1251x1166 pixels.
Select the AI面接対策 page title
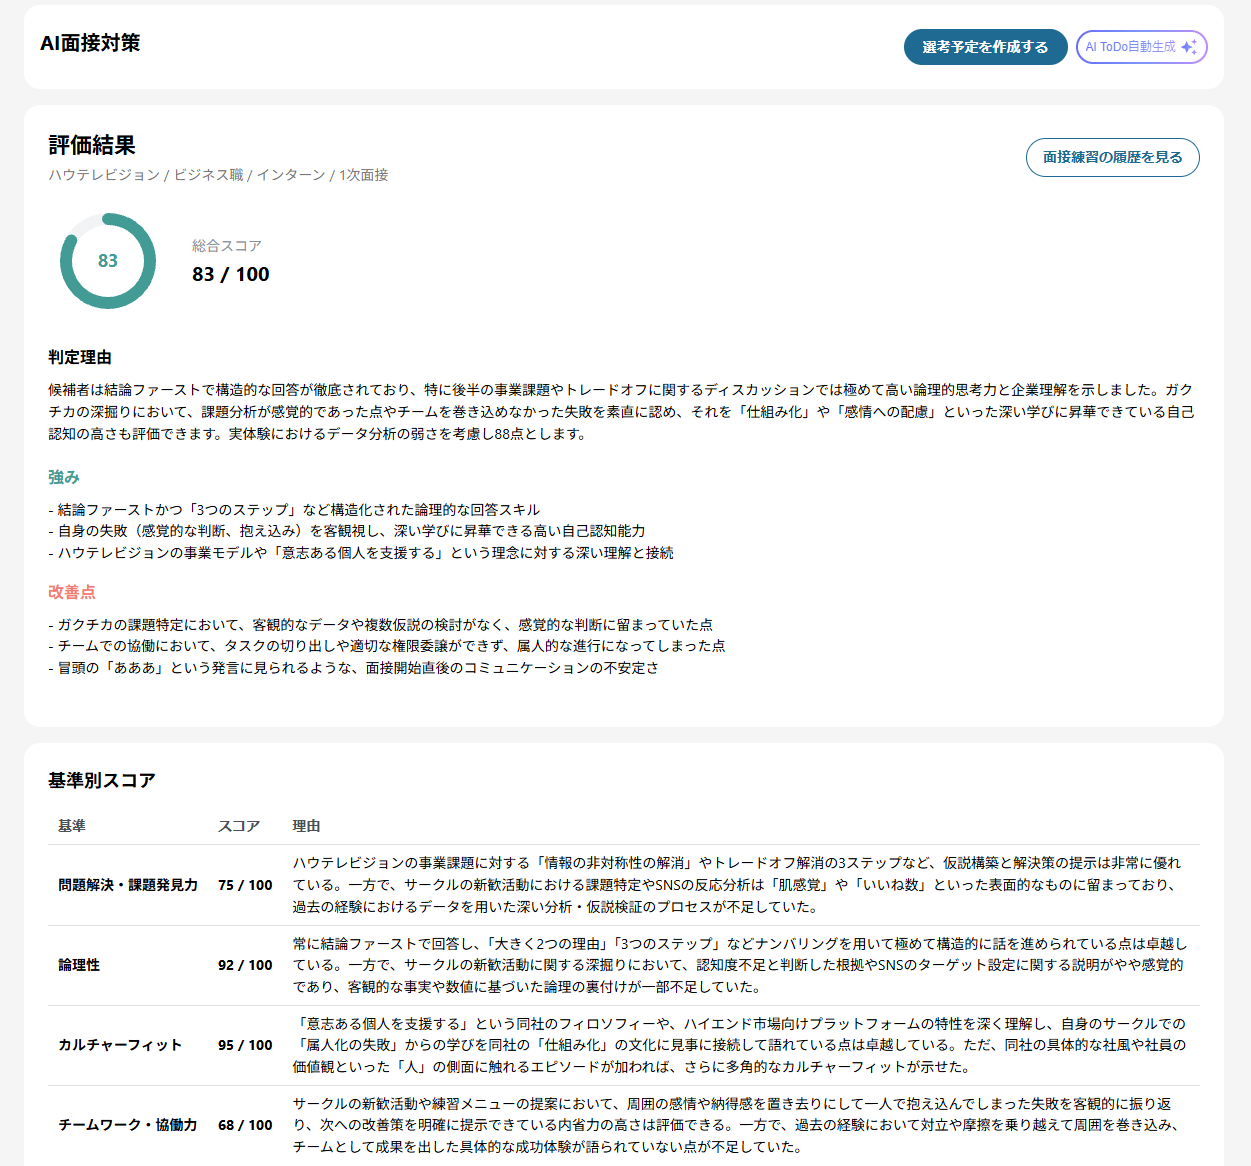click(x=90, y=43)
